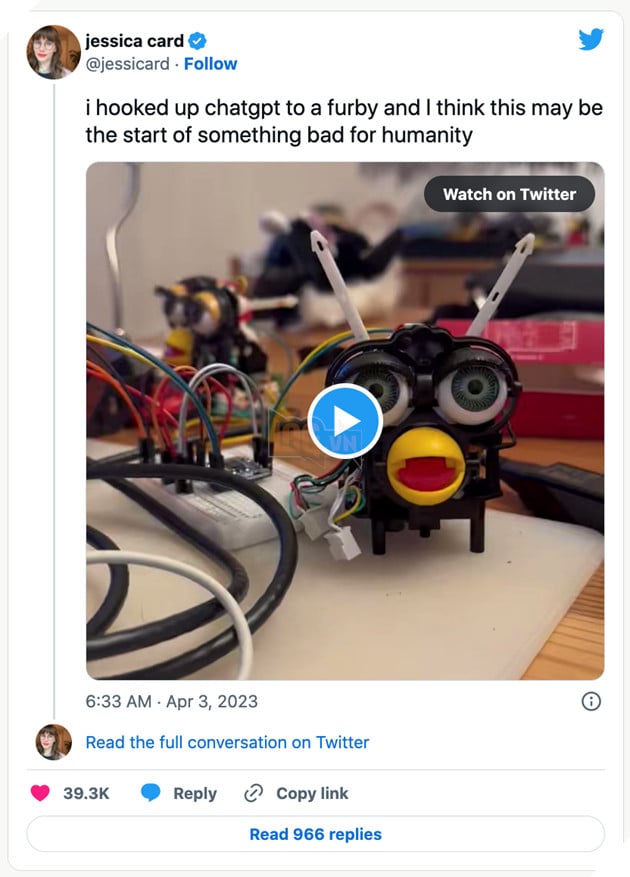The image size is (630, 877).
Task: Click the heart icon to like the tweet
Action: click(40, 793)
